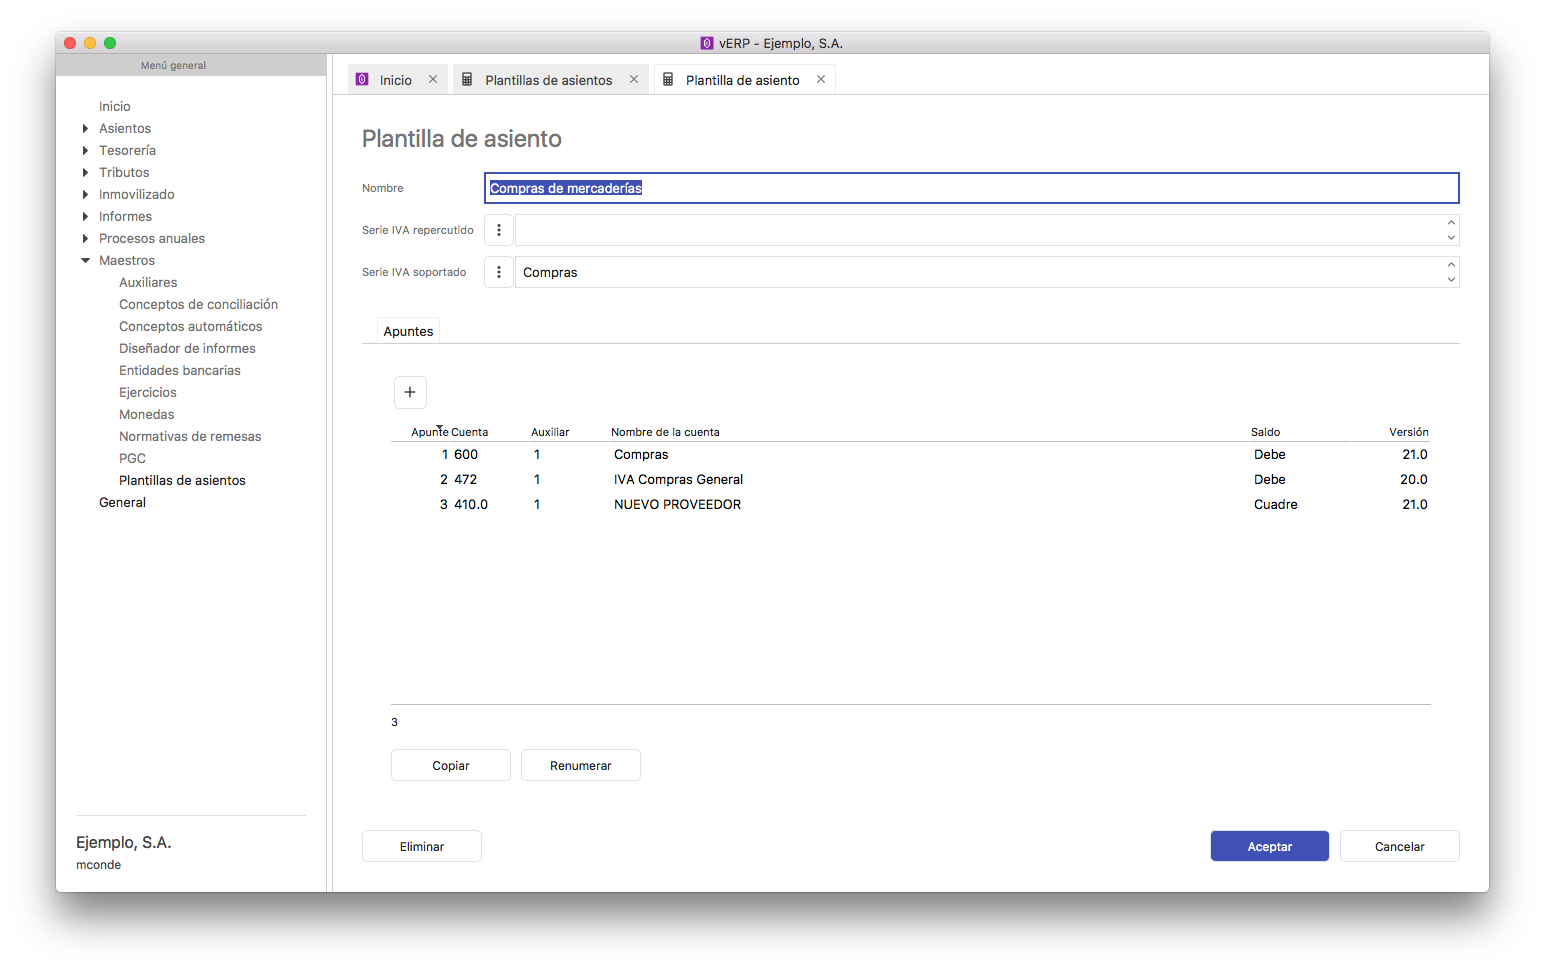Click the plus icon to add an apunte

[x=410, y=392]
